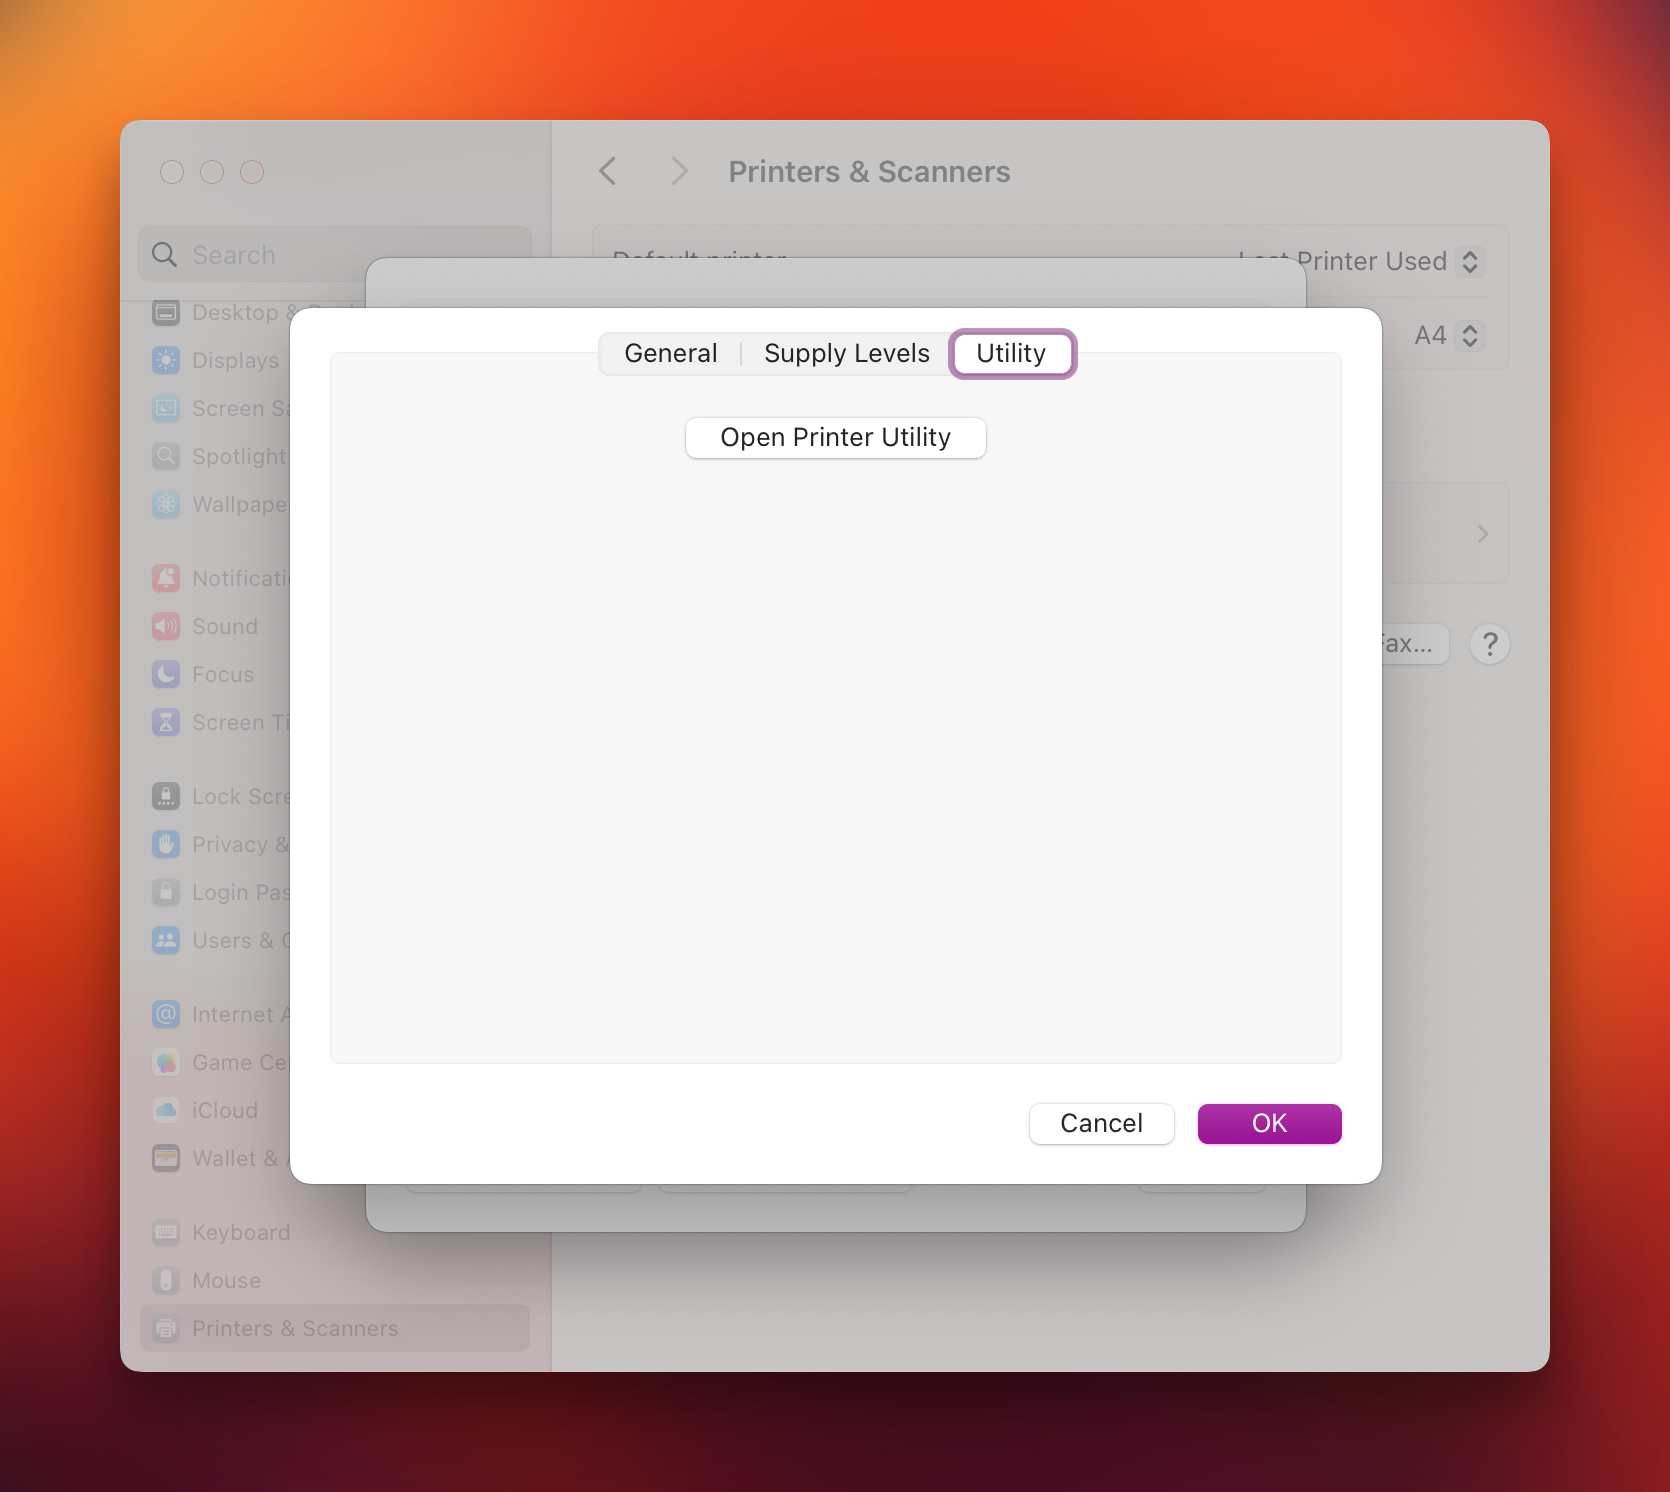
Task: Switch to the General tab
Action: [670, 354]
